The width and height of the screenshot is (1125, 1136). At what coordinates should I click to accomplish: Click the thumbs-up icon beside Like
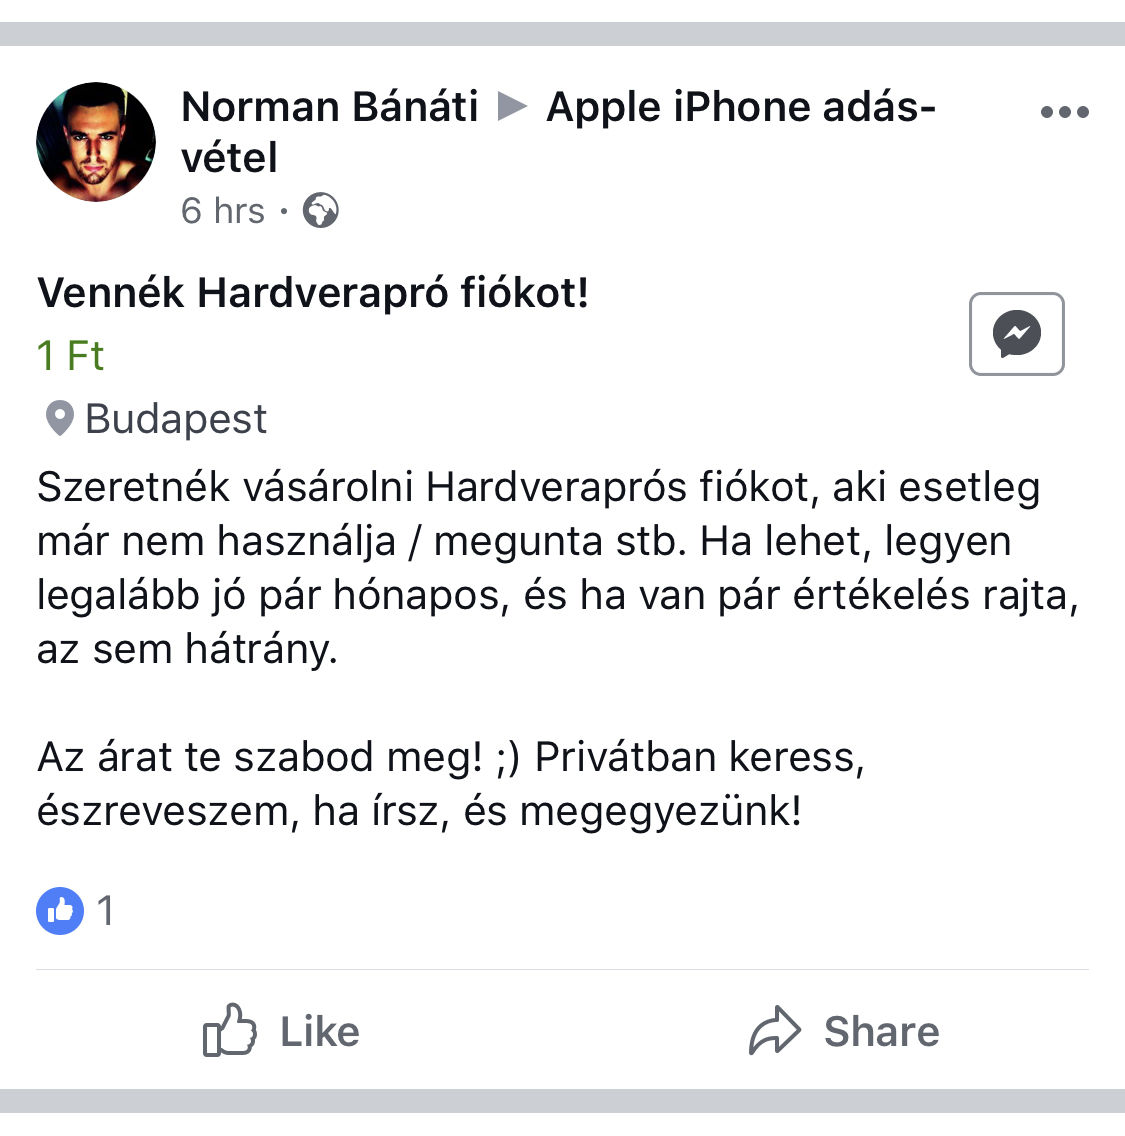point(230,1030)
